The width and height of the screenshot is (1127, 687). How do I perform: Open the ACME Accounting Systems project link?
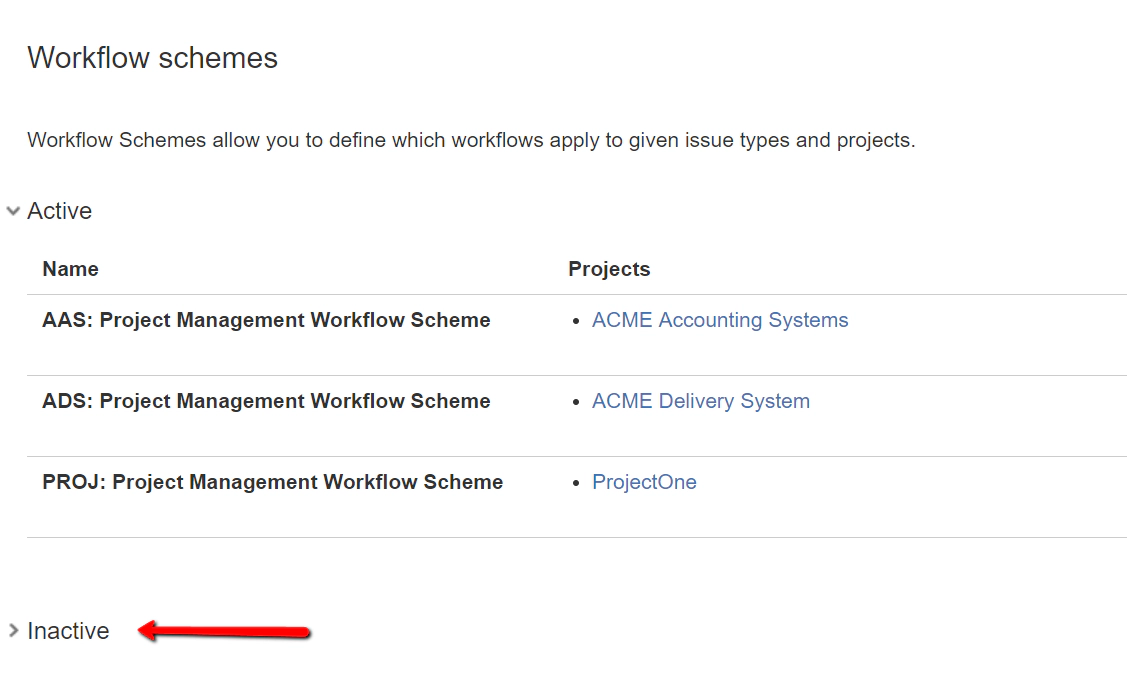pos(719,320)
